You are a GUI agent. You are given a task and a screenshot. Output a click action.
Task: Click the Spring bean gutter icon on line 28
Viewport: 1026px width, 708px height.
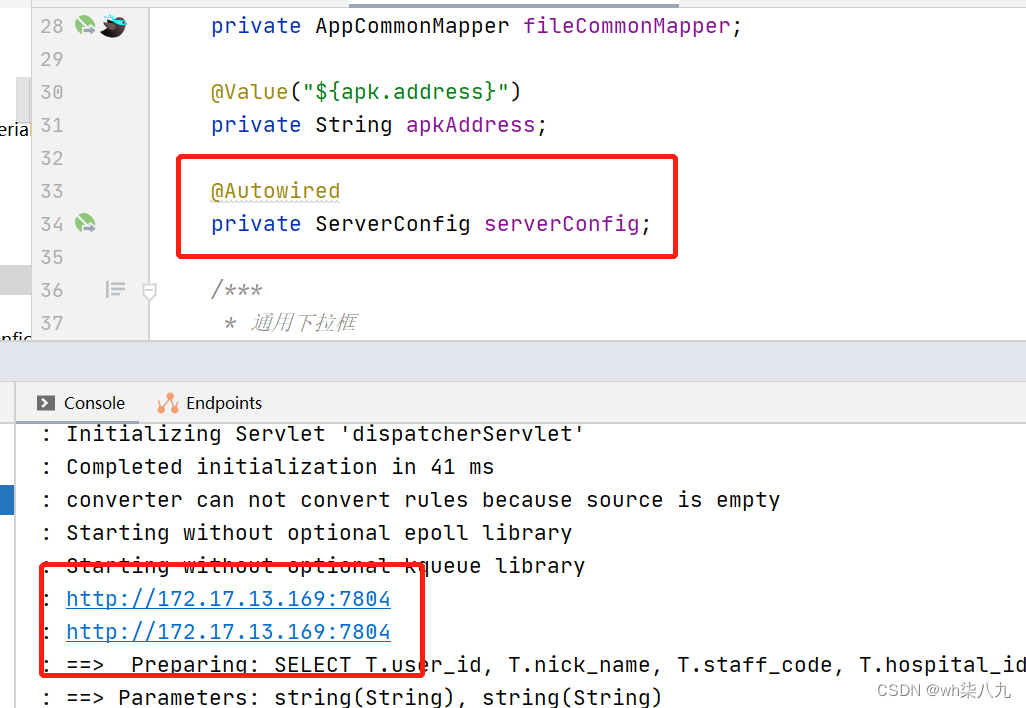(84, 26)
